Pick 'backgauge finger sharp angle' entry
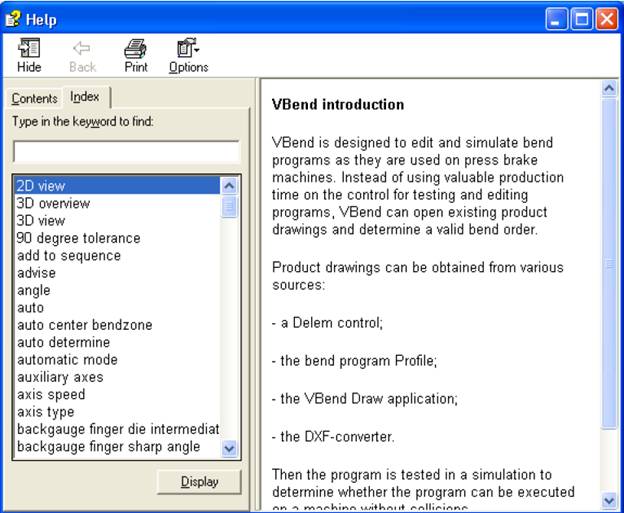 click(117, 447)
